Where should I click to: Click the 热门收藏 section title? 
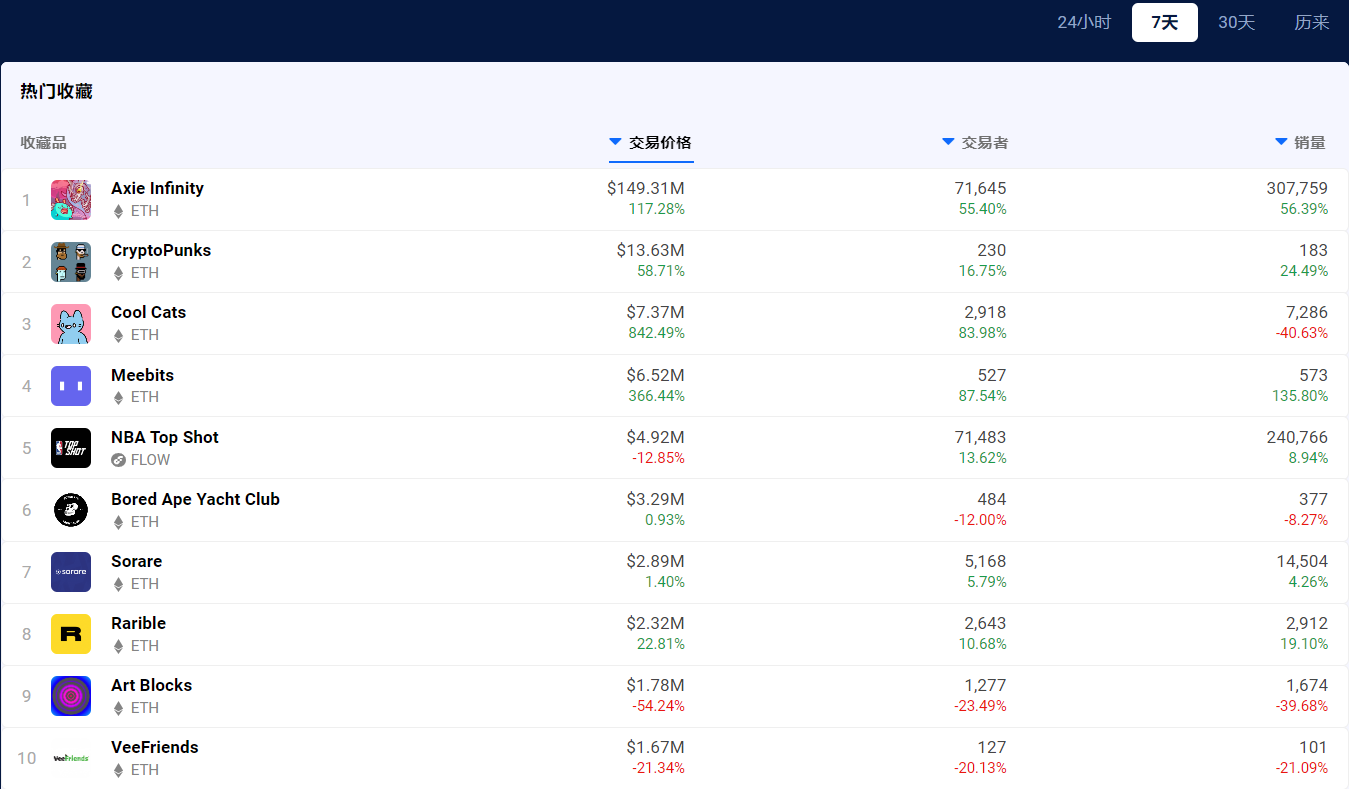click(x=56, y=91)
